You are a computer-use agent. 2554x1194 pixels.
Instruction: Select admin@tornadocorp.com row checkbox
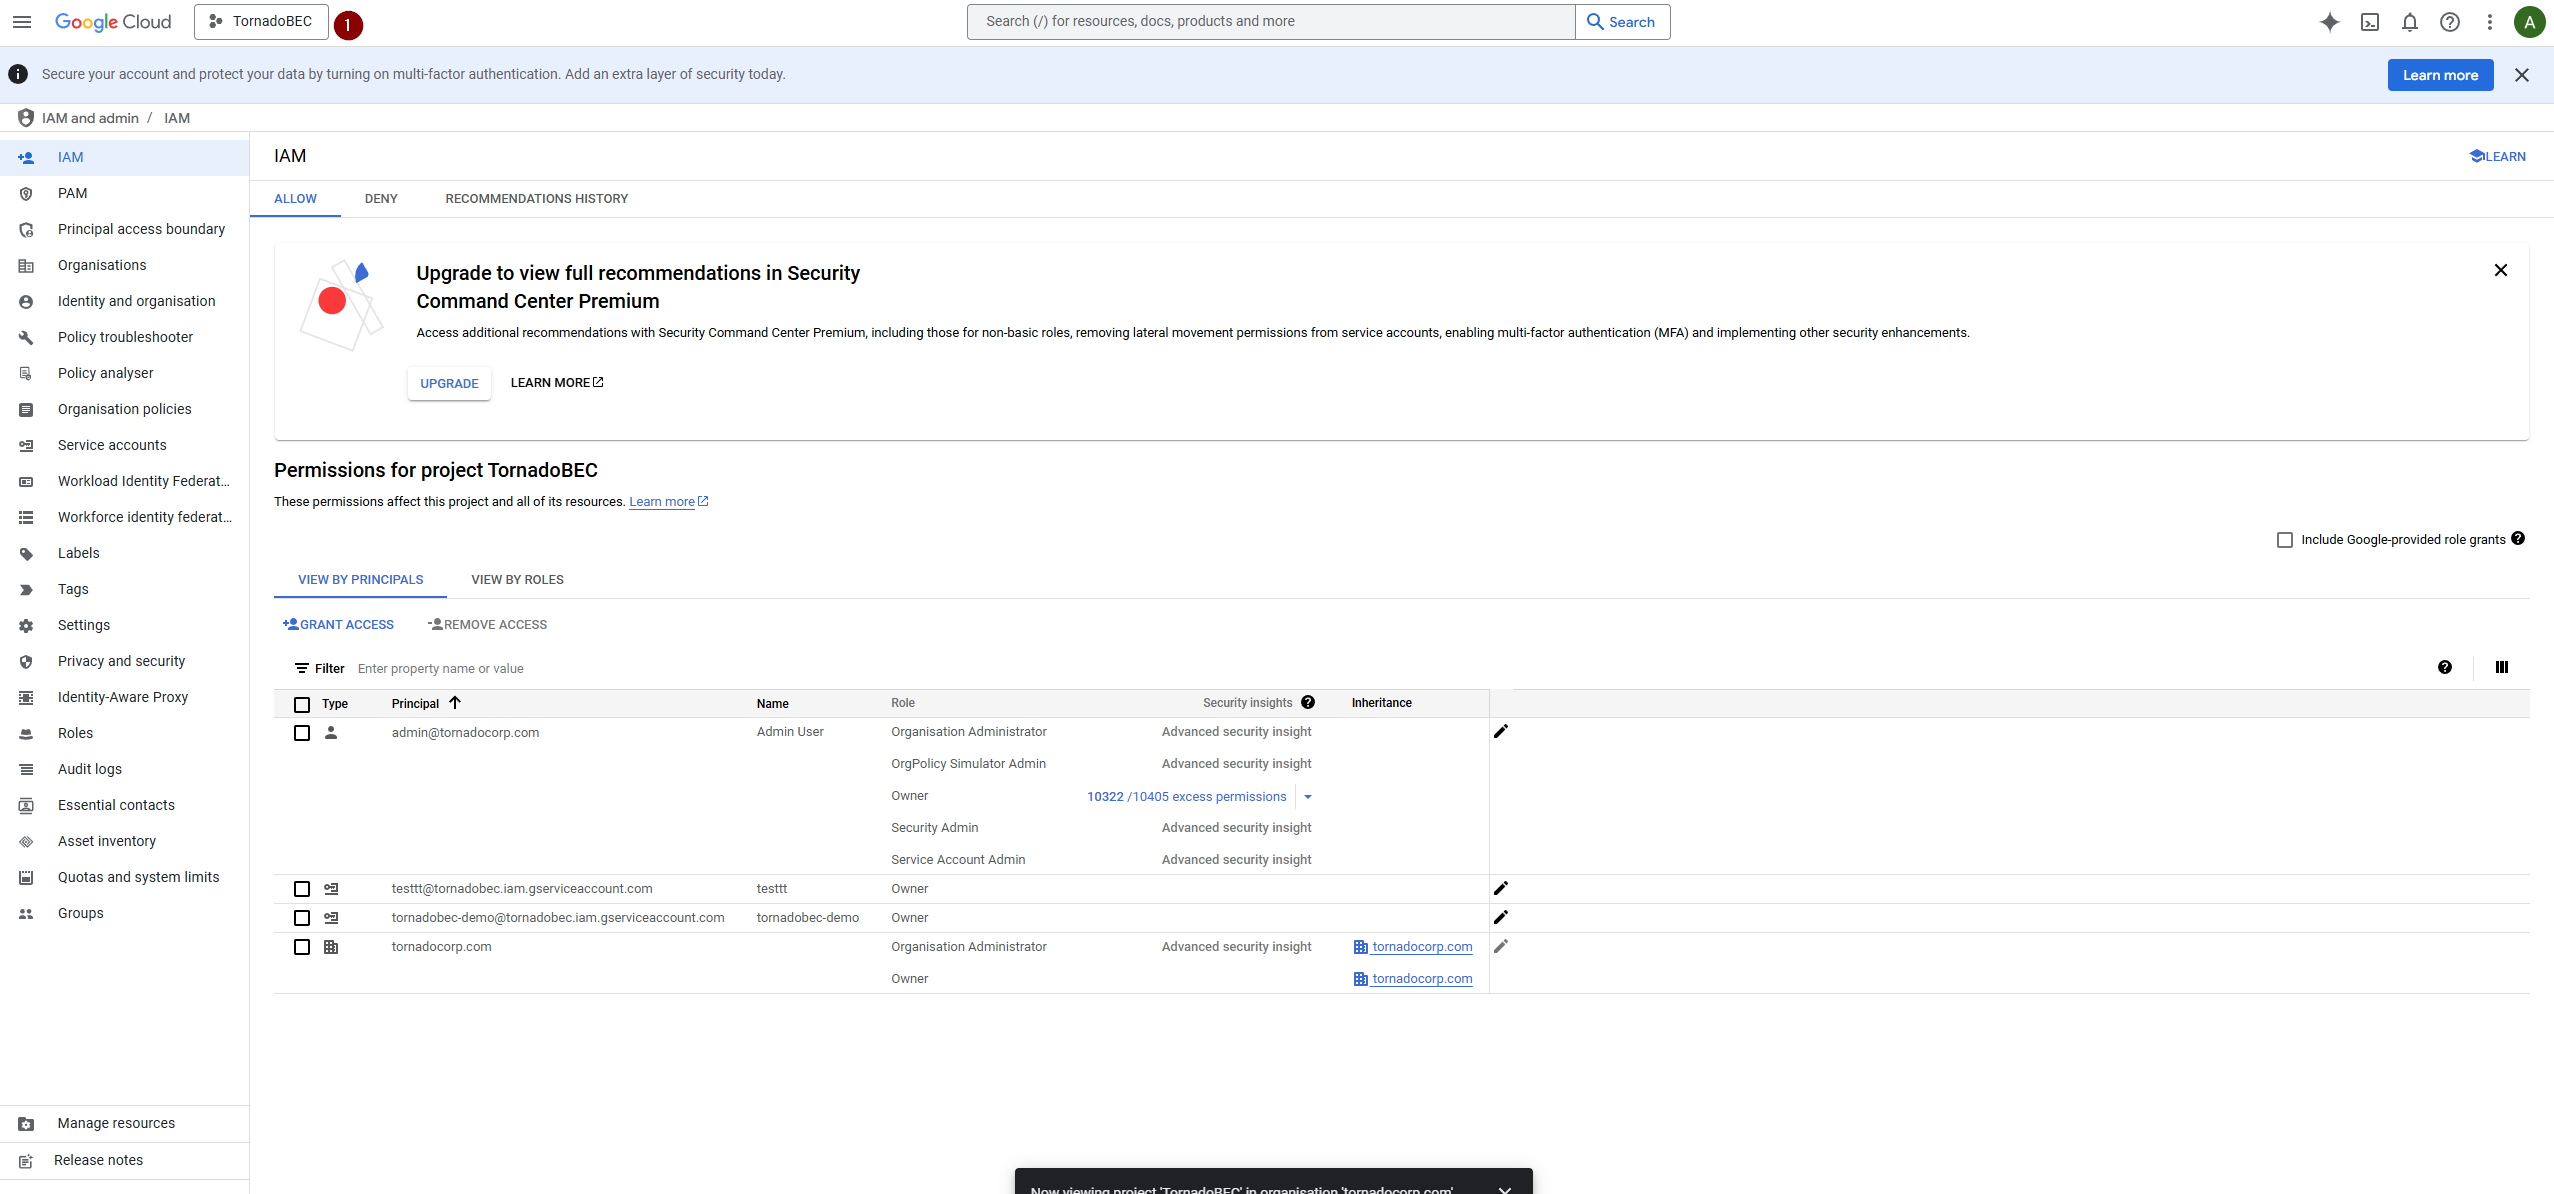point(302,733)
